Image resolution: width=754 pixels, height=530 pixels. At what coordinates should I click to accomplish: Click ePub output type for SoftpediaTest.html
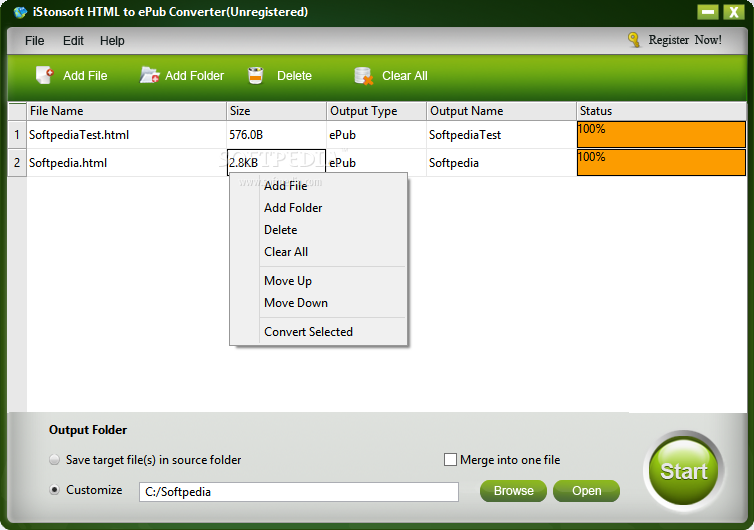coord(377,135)
